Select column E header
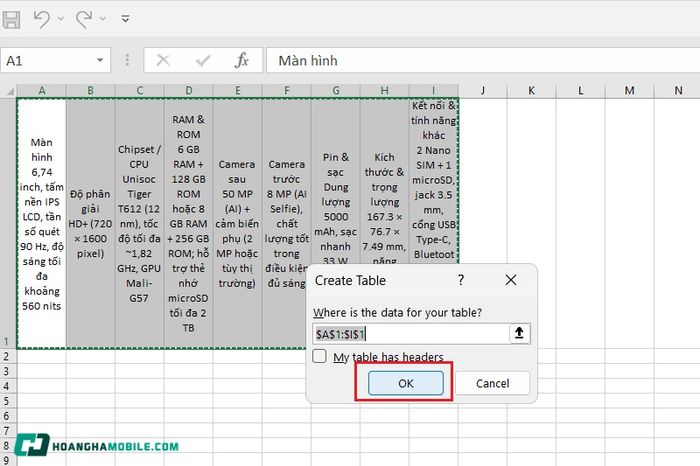The height and width of the screenshot is (466, 700). pyautogui.click(x=238, y=91)
